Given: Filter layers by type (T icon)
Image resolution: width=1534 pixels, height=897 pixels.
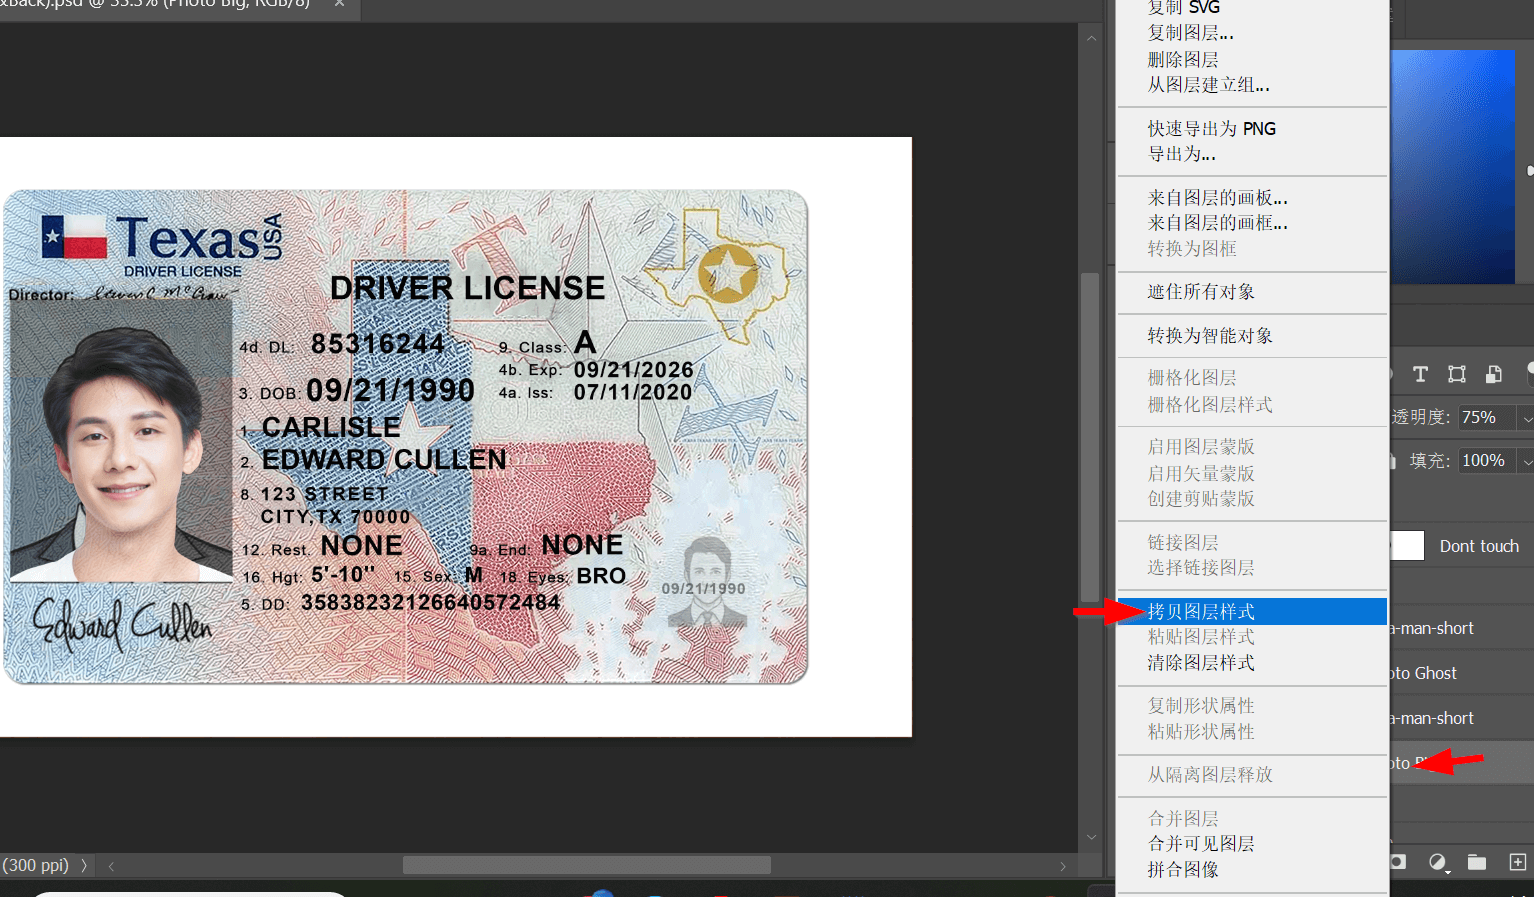Looking at the screenshot, I should pos(1420,374).
